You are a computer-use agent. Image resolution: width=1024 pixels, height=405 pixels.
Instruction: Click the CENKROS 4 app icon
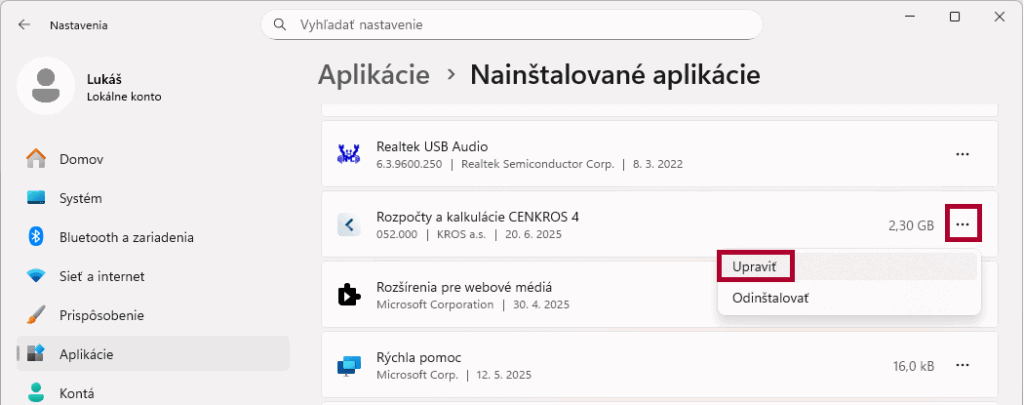pyautogui.click(x=349, y=225)
